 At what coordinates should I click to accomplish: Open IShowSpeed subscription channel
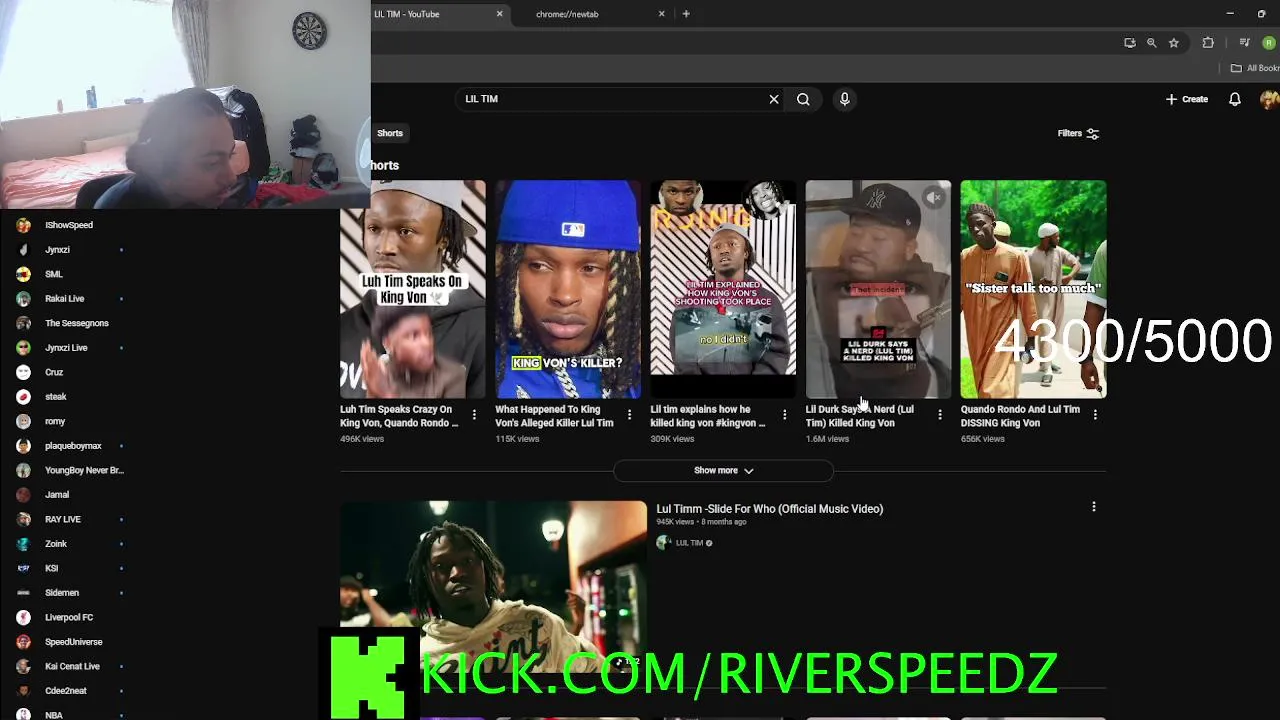click(x=69, y=225)
